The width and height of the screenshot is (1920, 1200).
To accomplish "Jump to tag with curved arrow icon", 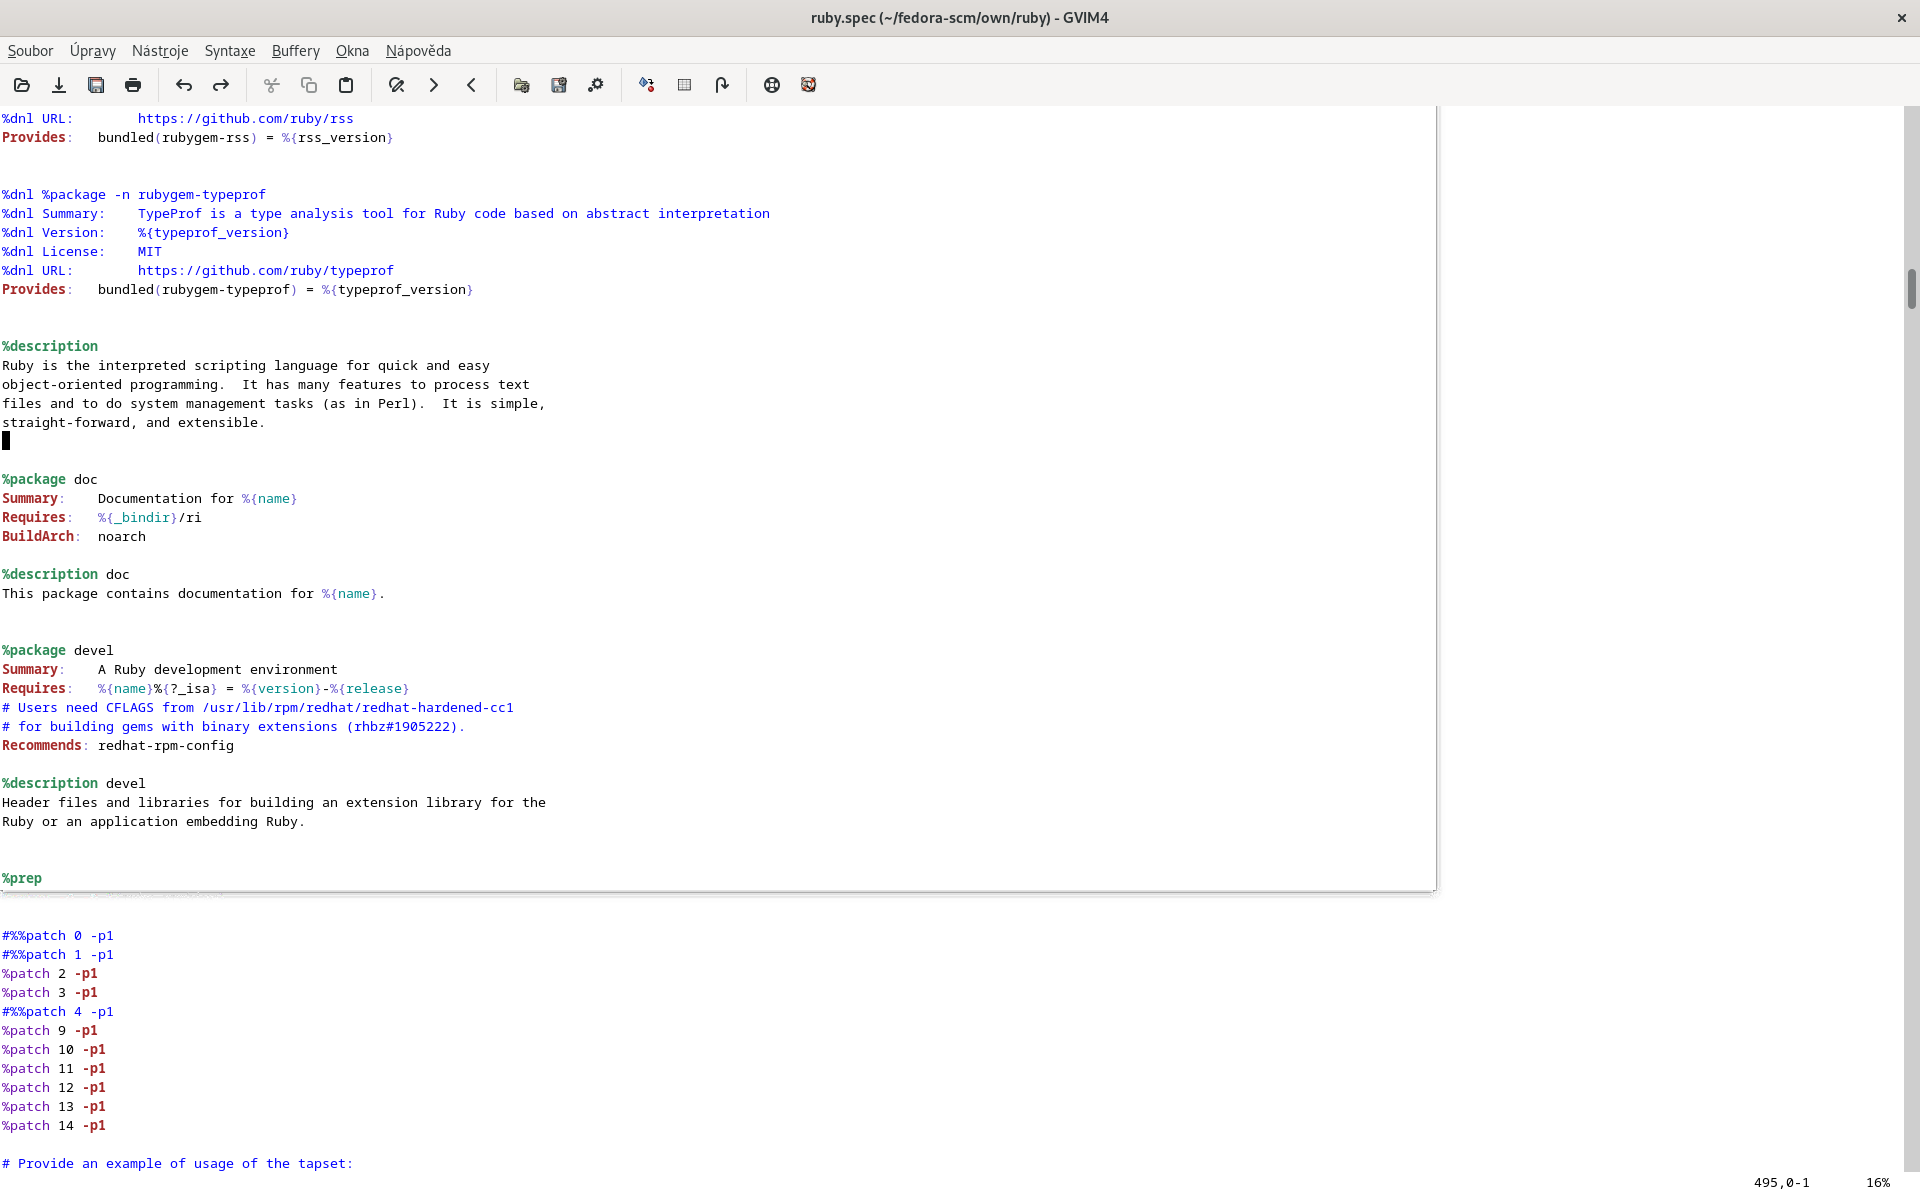I will (x=722, y=85).
